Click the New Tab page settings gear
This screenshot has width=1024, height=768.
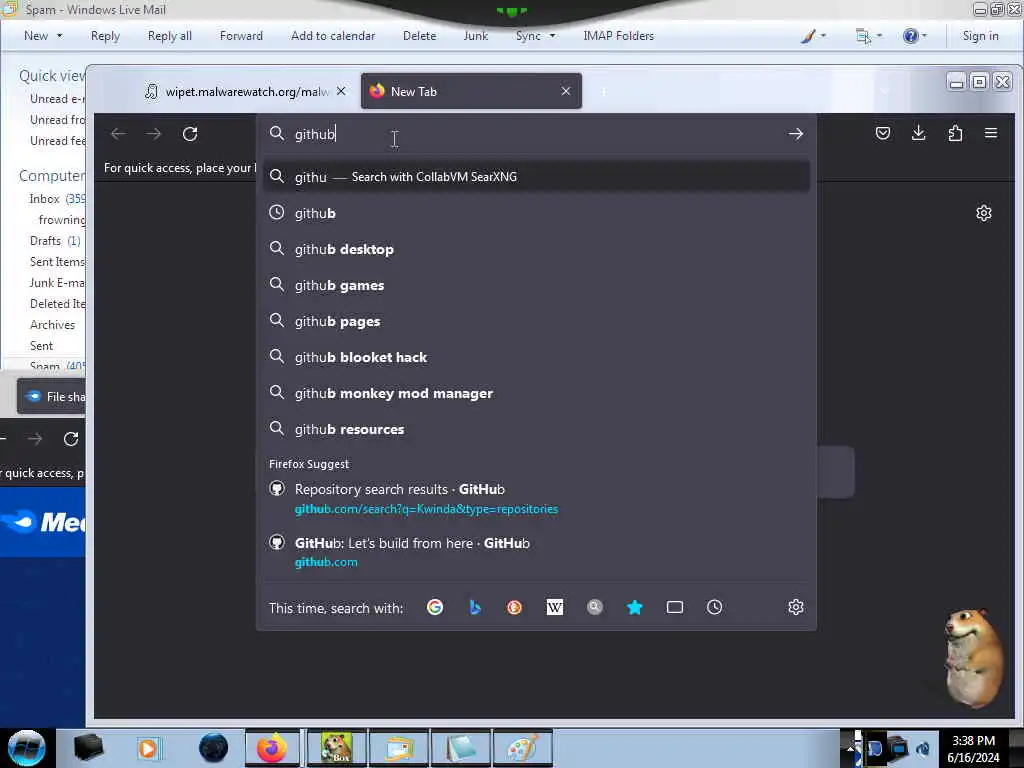click(x=984, y=213)
